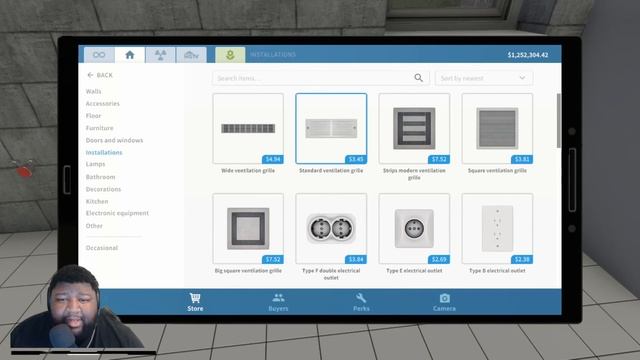Click the $3.45 price tag
The height and width of the screenshot is (360, 640).
(x=356, y=159)
